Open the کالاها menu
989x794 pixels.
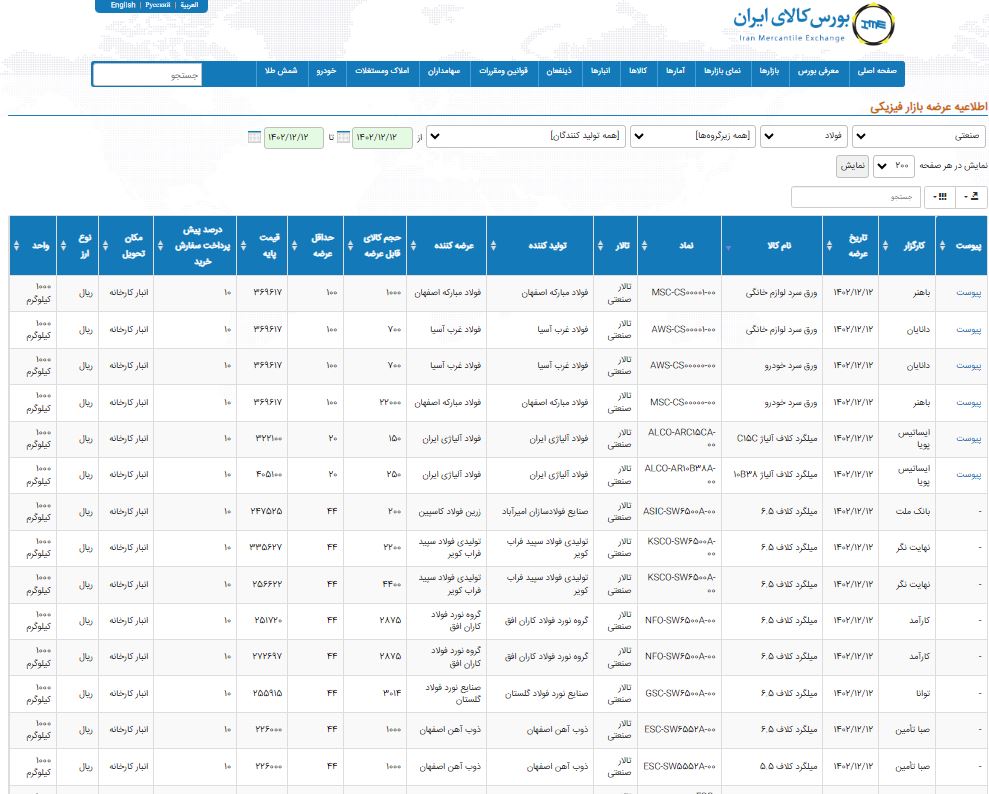(638, 71)
